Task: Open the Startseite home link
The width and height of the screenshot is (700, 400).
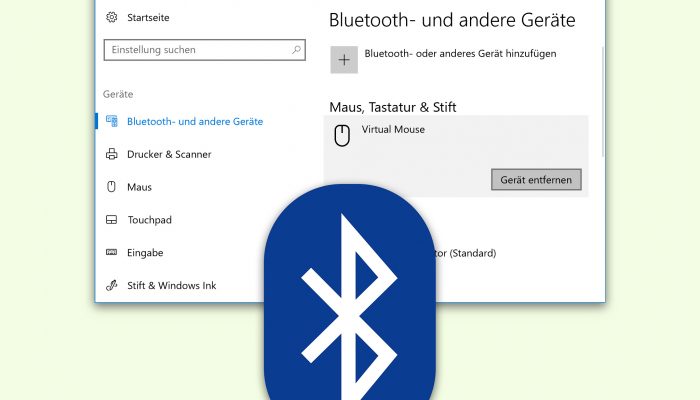Action: pos(148,17)
